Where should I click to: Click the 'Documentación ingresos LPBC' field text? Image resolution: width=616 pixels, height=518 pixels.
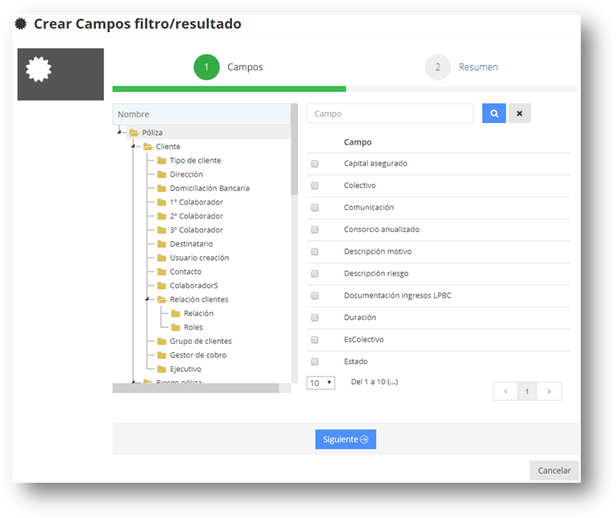click(398, 295)
